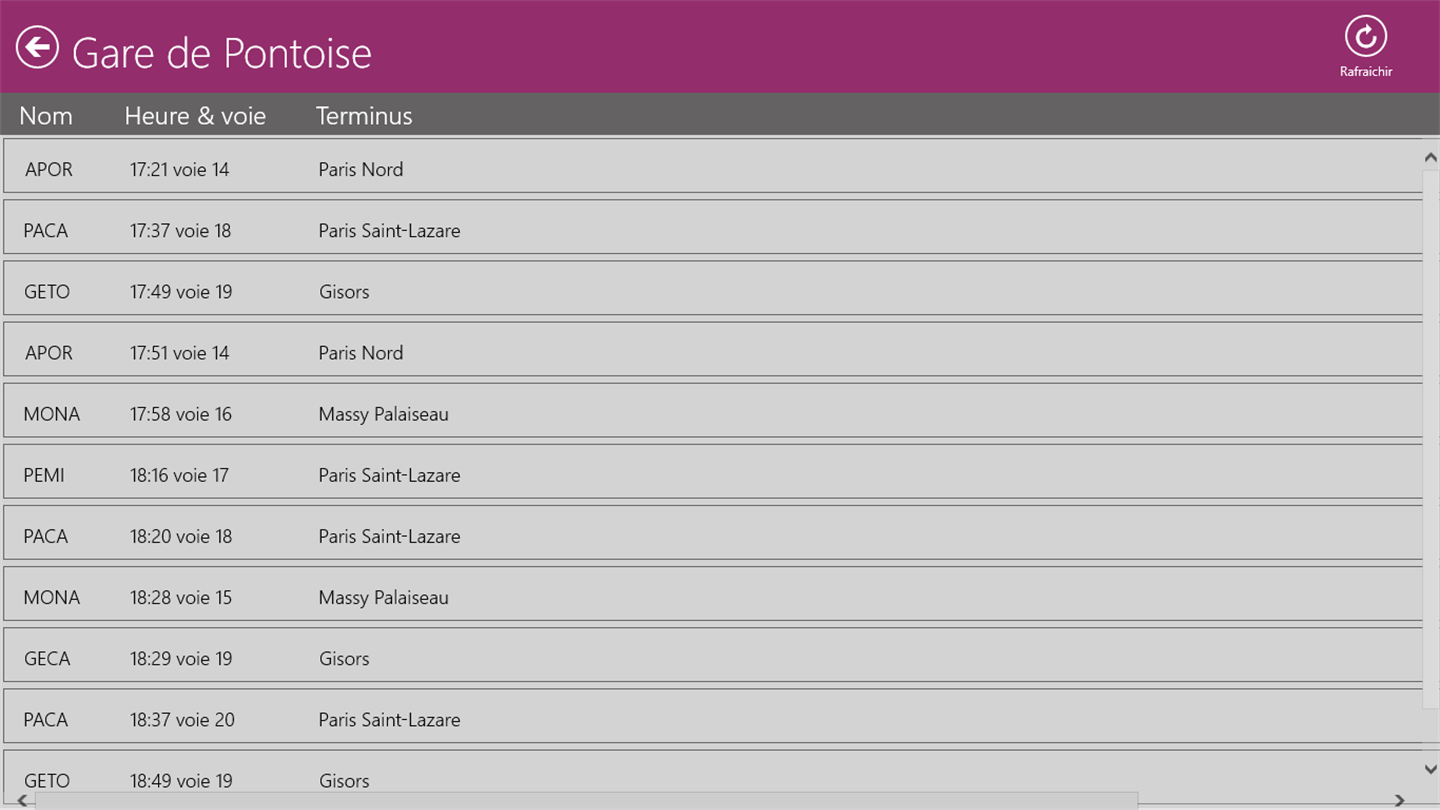Click the horizontal scrollbar left arrow
The height and width of the screenshot is (810, 1440).
[x=22, y=800]
